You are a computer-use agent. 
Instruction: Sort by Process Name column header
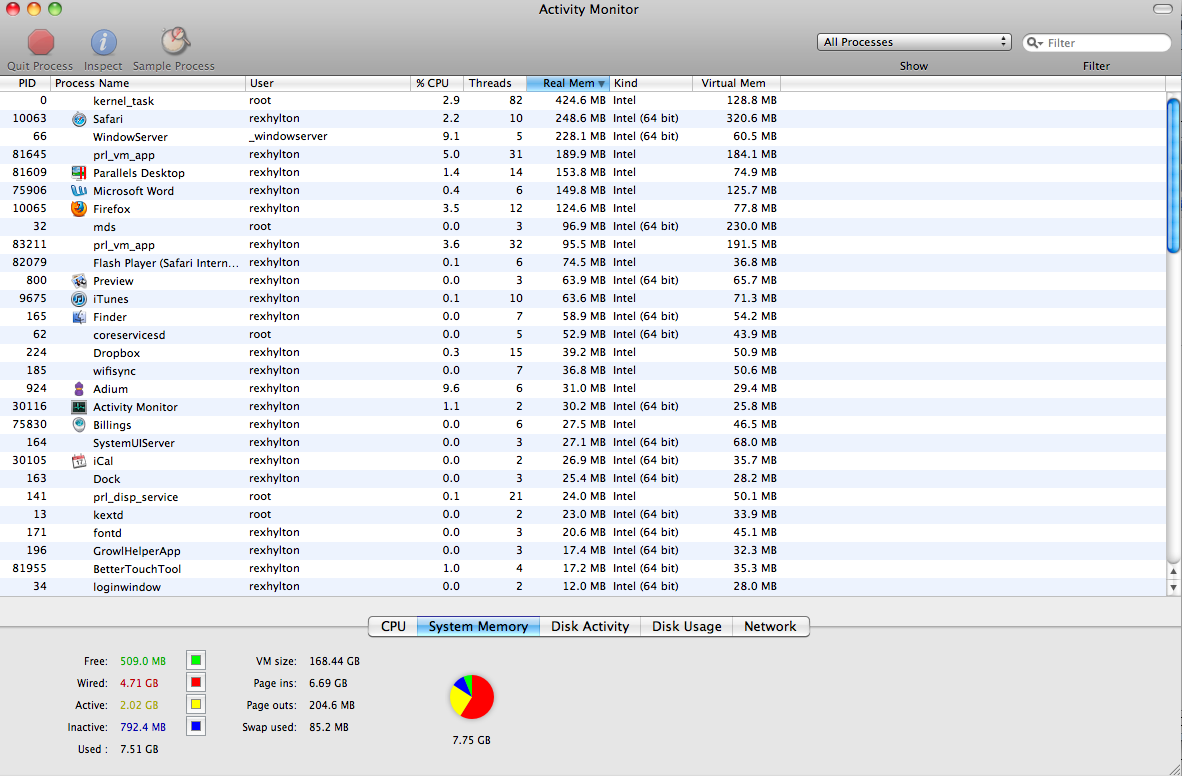[149, 83]
